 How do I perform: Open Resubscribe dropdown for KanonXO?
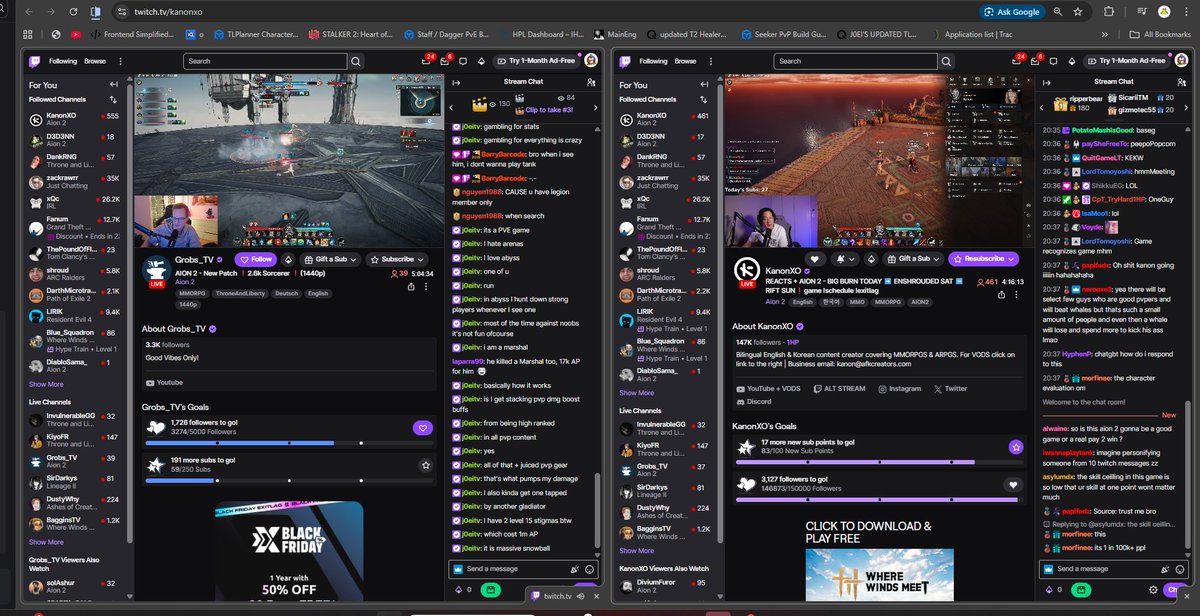[x=981, y=258]
